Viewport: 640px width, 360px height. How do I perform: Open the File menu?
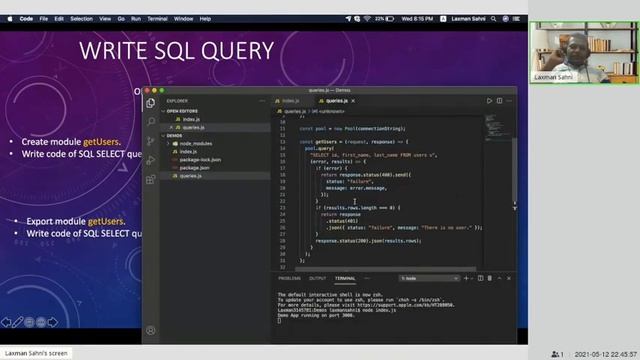(x=44, y=19)
